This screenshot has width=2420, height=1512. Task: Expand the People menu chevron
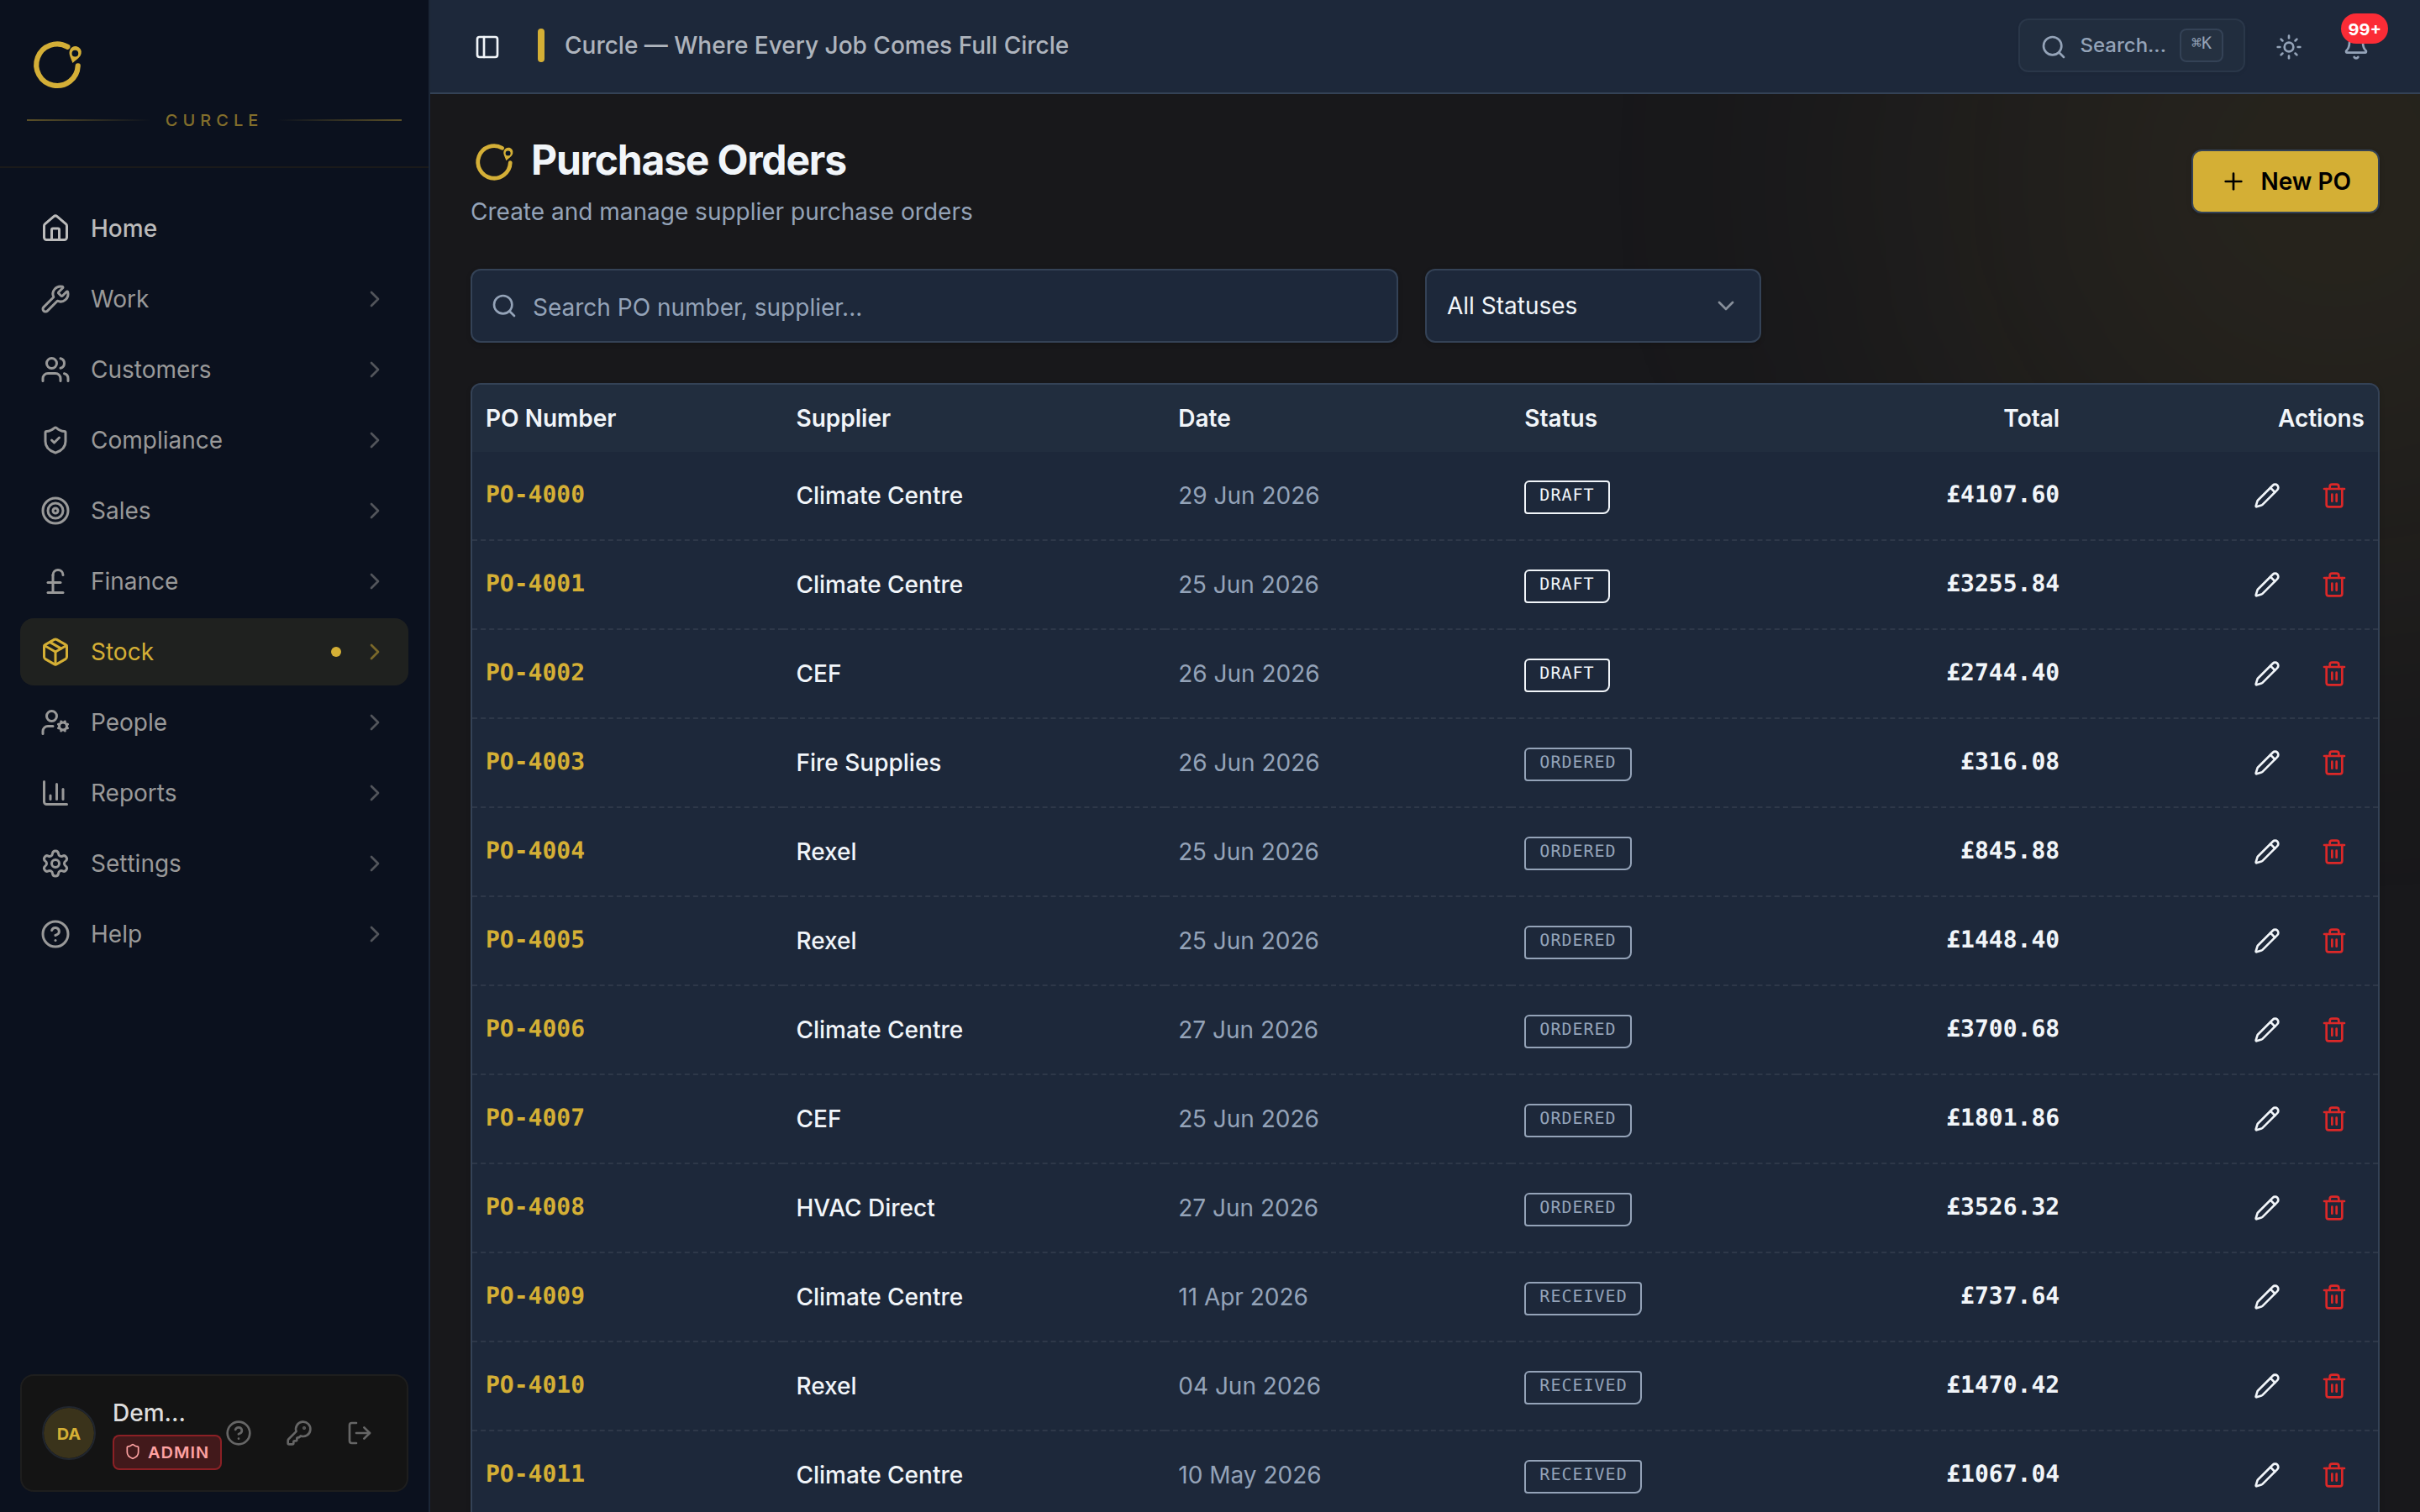(x=374, y=722)
